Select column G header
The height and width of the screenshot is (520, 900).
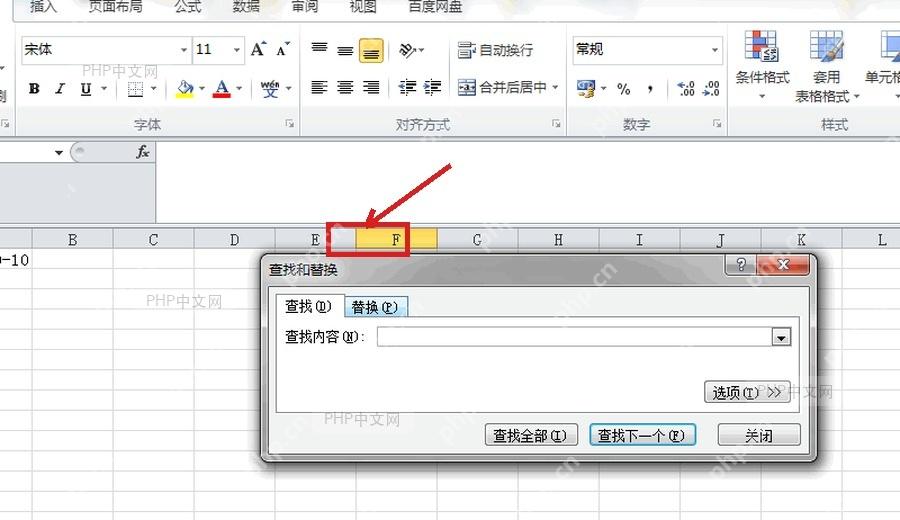click(477, 239)
